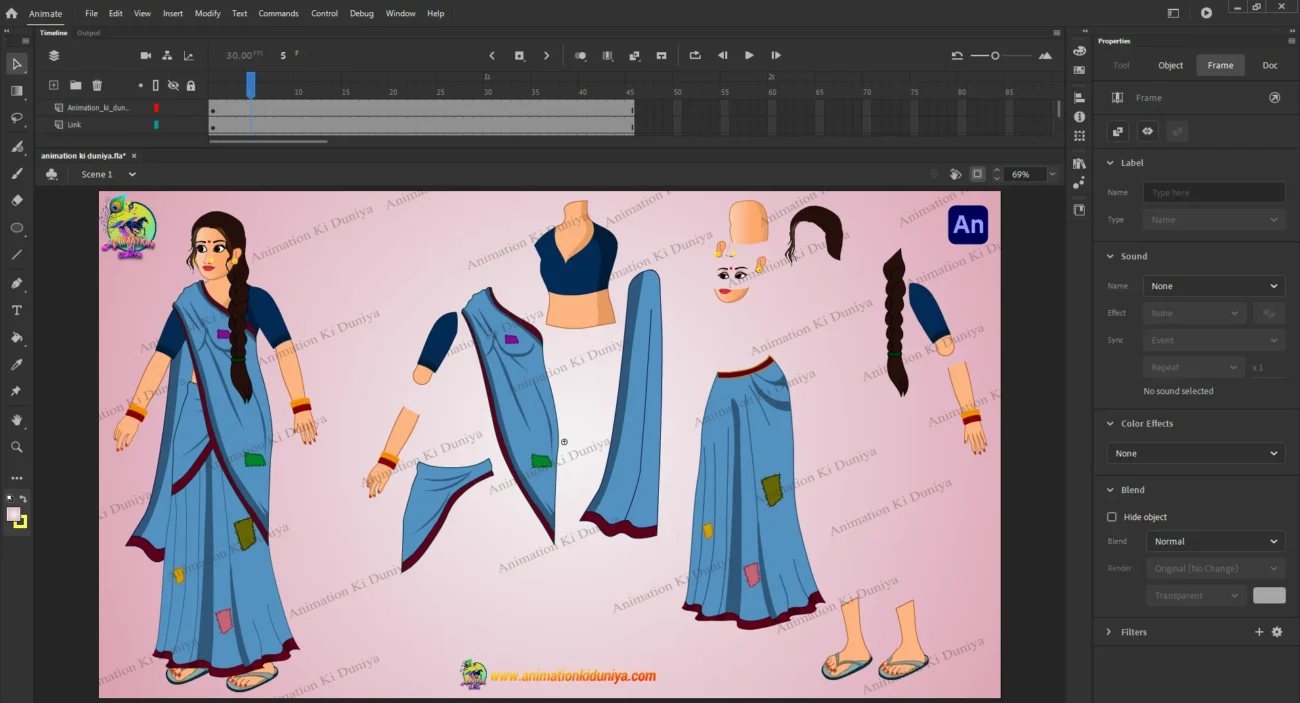
Task: Select the Lasso tool
Action: point(17,118)
